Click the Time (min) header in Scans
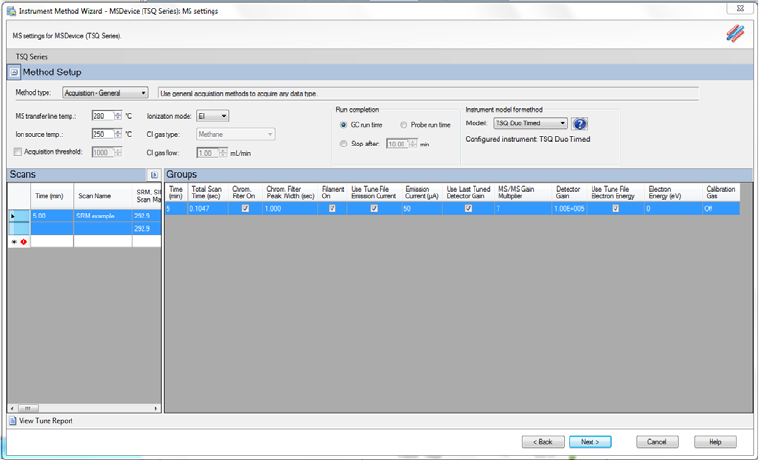This screenshot has width=759, height=460. 52,196
